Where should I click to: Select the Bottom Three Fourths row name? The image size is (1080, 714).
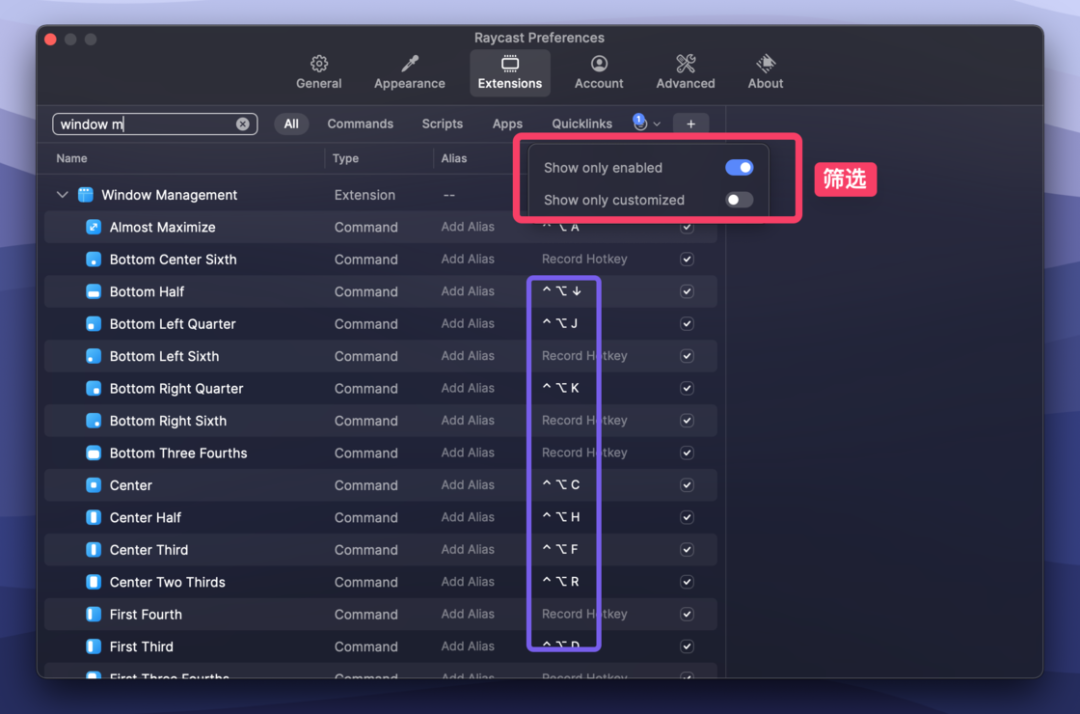coord(178,453)
